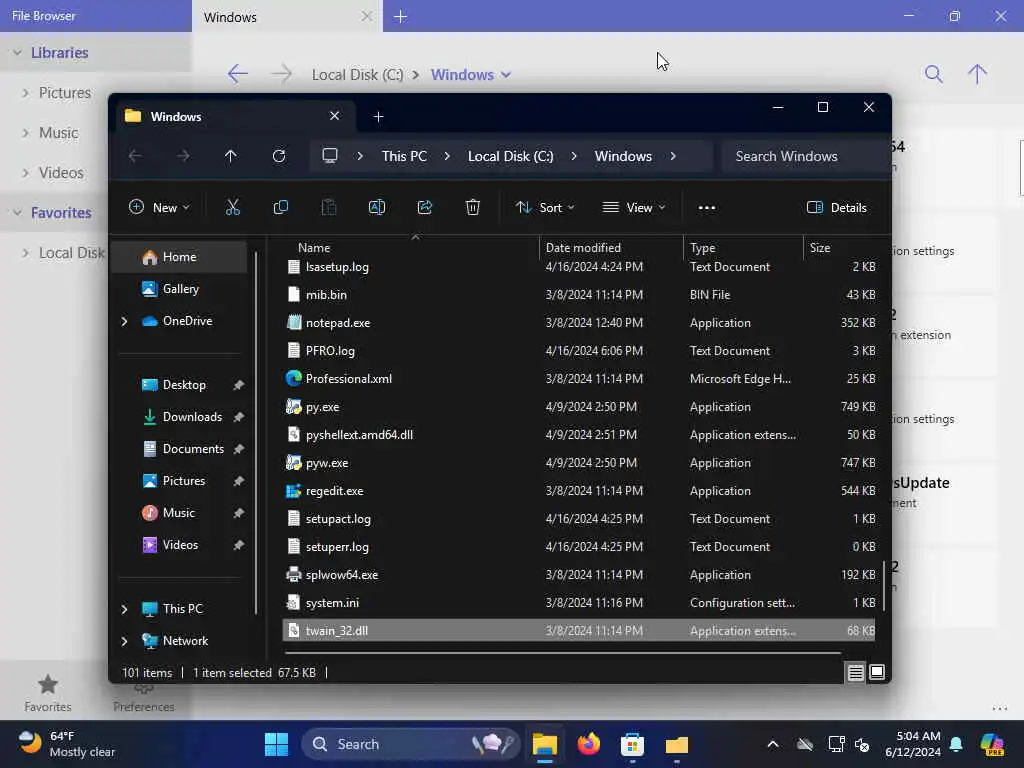Add a new tab in Explorer
Viewport: 1024px width, 768px height.
[x=378, y=117]
